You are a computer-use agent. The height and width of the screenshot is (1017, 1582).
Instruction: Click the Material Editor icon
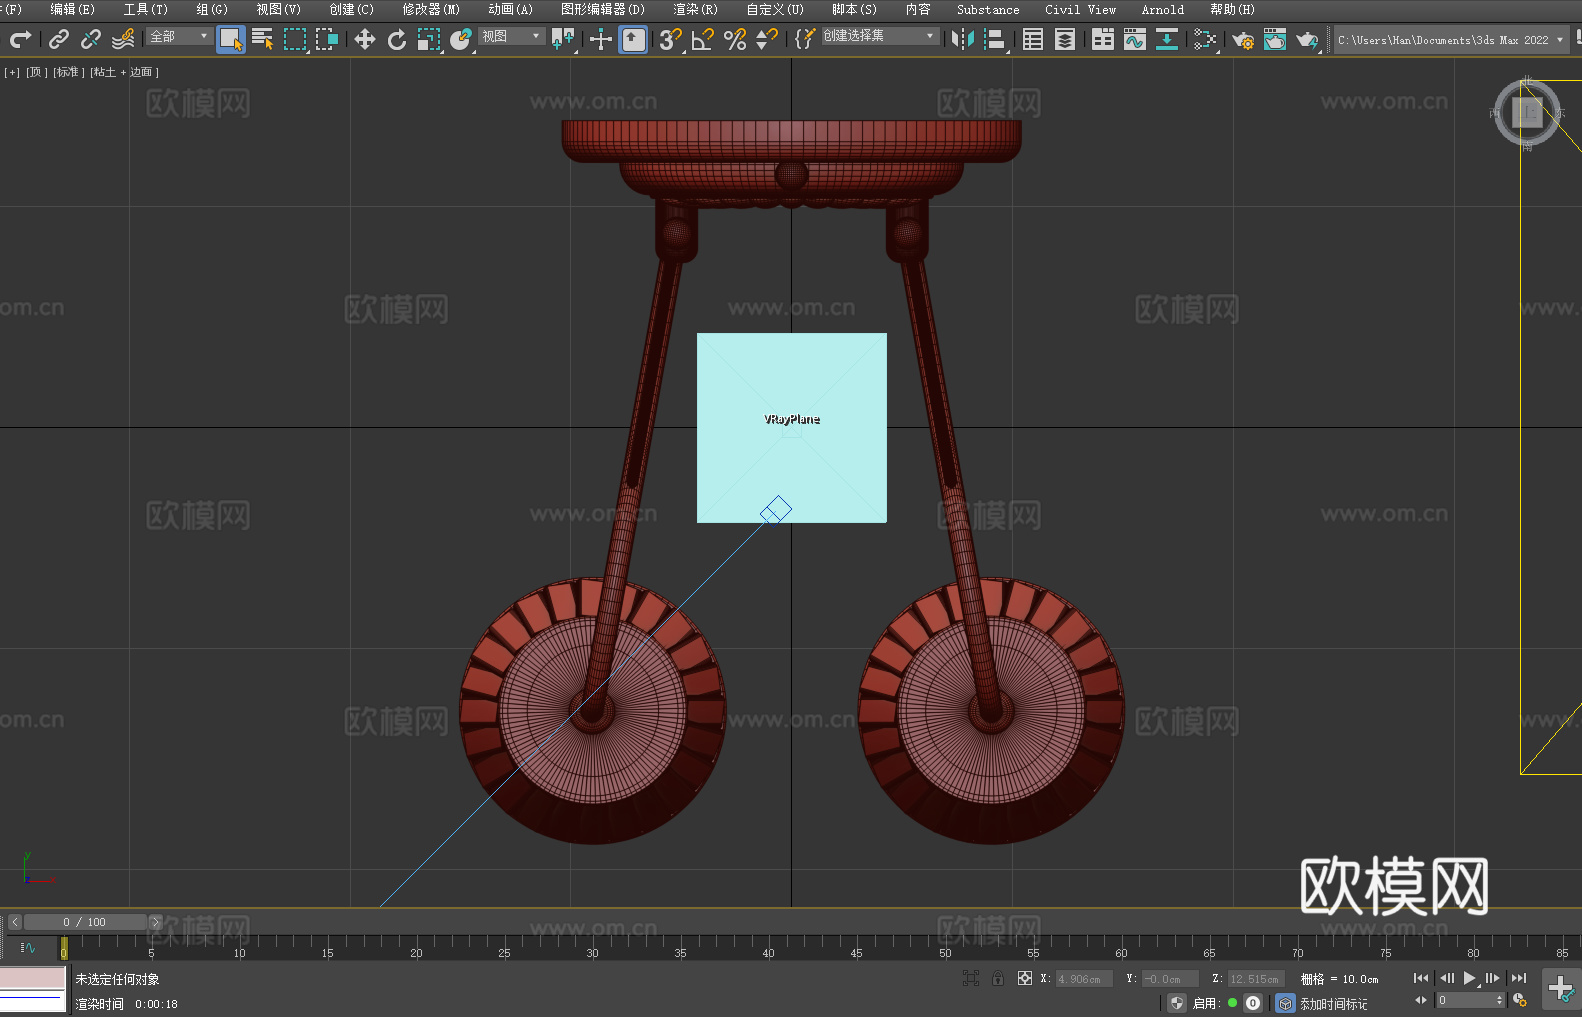[1205, 40]
